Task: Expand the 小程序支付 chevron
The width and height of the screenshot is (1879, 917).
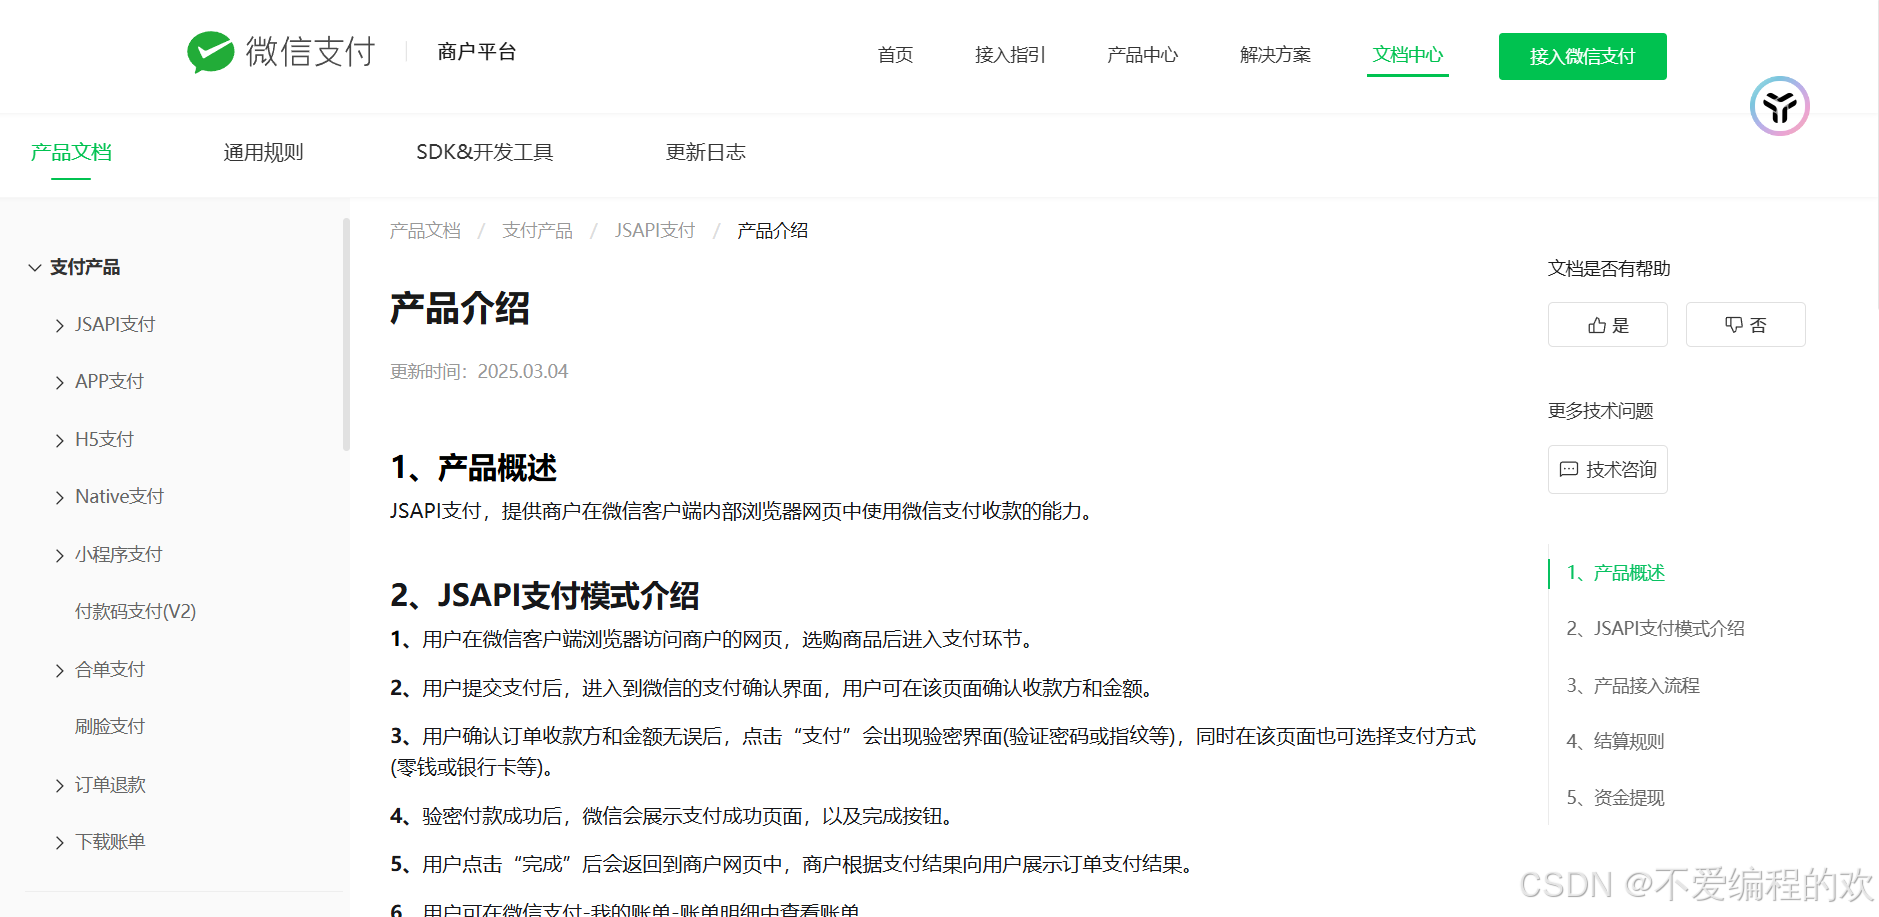Action: point(59,556)
